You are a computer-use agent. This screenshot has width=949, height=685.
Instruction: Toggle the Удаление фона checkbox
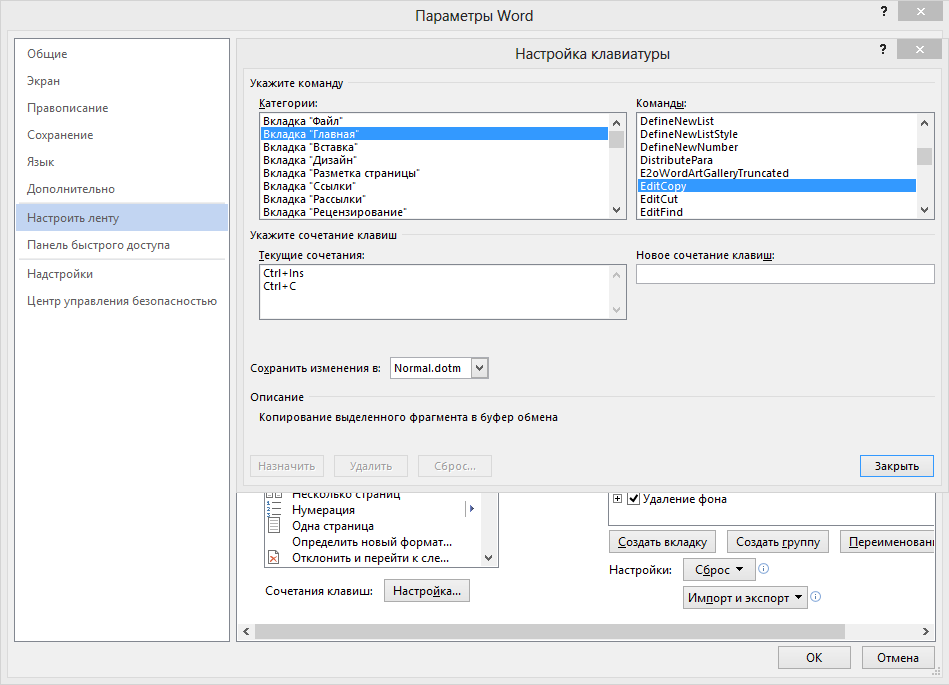coord(634,499)
